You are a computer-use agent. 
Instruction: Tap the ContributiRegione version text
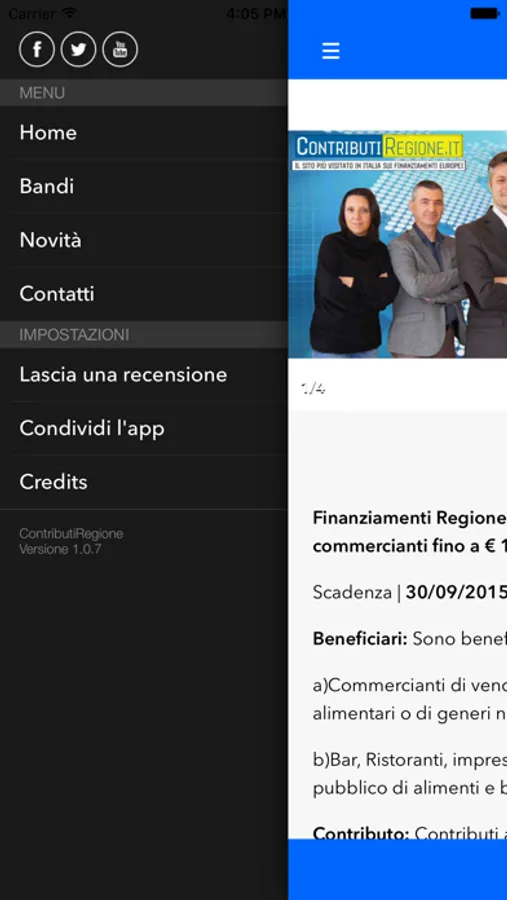71,541
